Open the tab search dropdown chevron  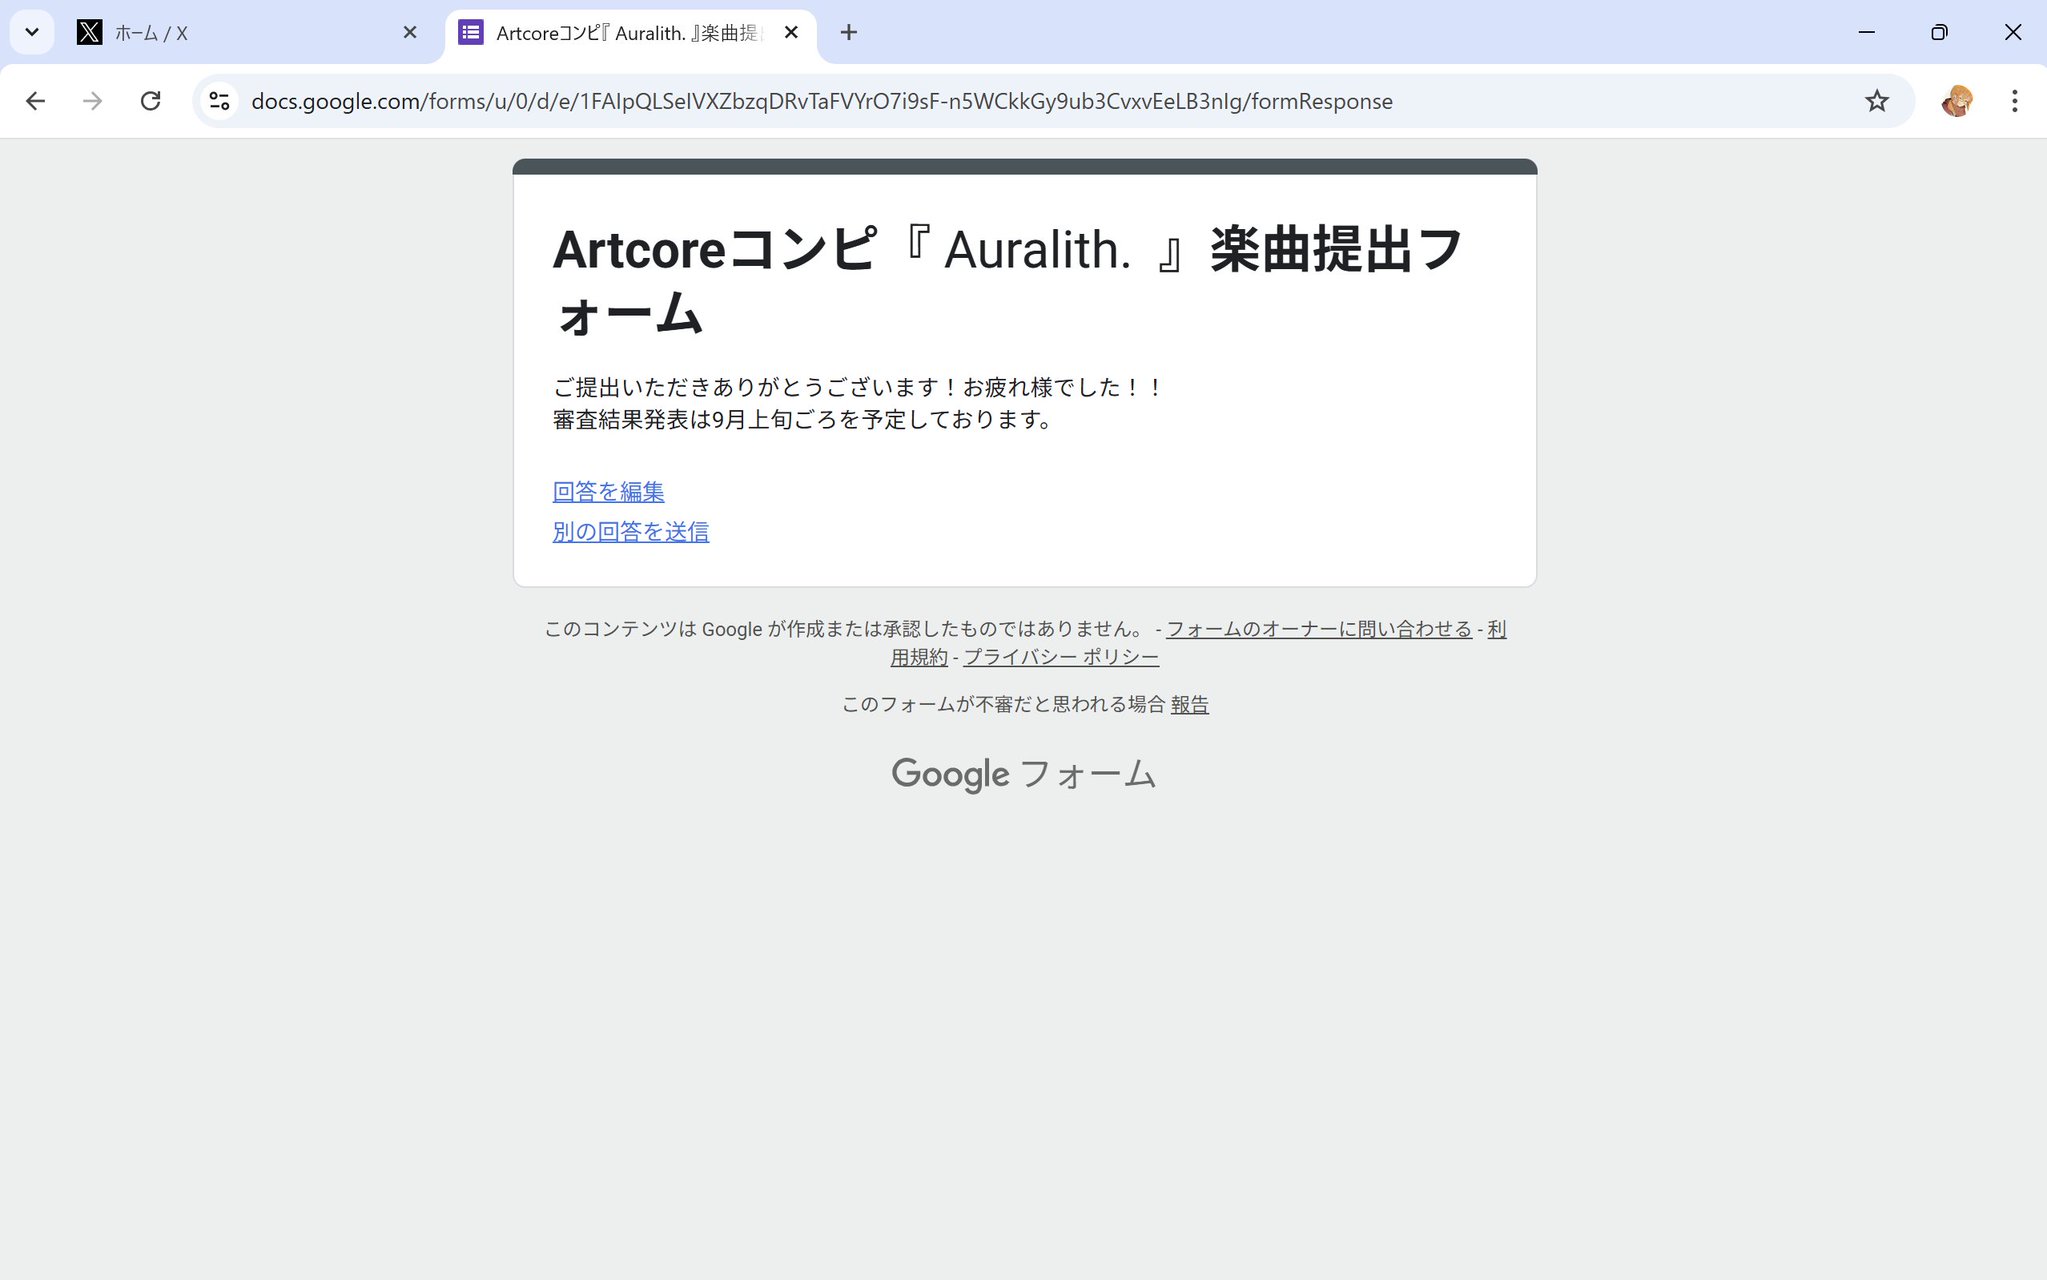[x=32, y=32]
